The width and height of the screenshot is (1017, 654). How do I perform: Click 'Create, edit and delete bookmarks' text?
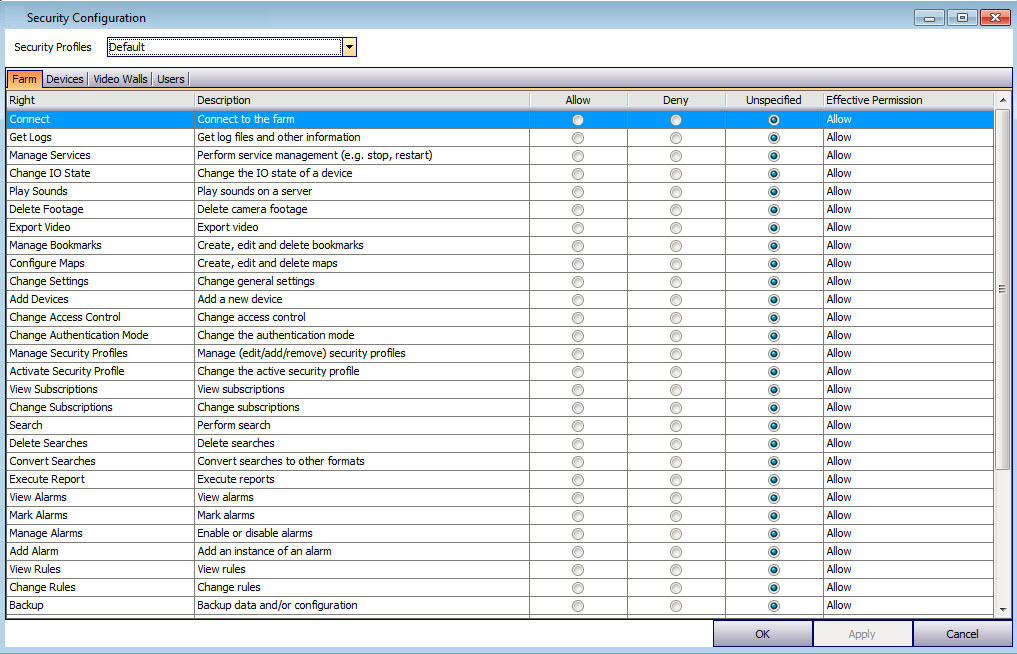coord(280,245)
